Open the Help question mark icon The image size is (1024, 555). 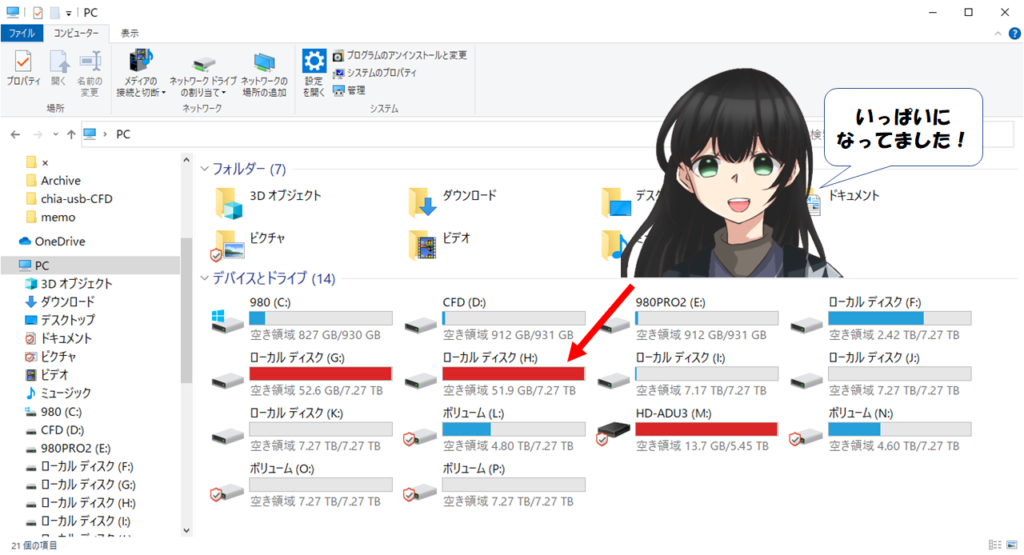point(1014,34)
